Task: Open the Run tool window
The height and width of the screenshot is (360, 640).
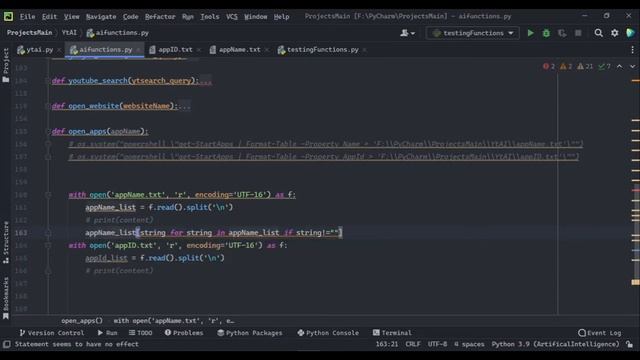Action: (x=107, y=333)
